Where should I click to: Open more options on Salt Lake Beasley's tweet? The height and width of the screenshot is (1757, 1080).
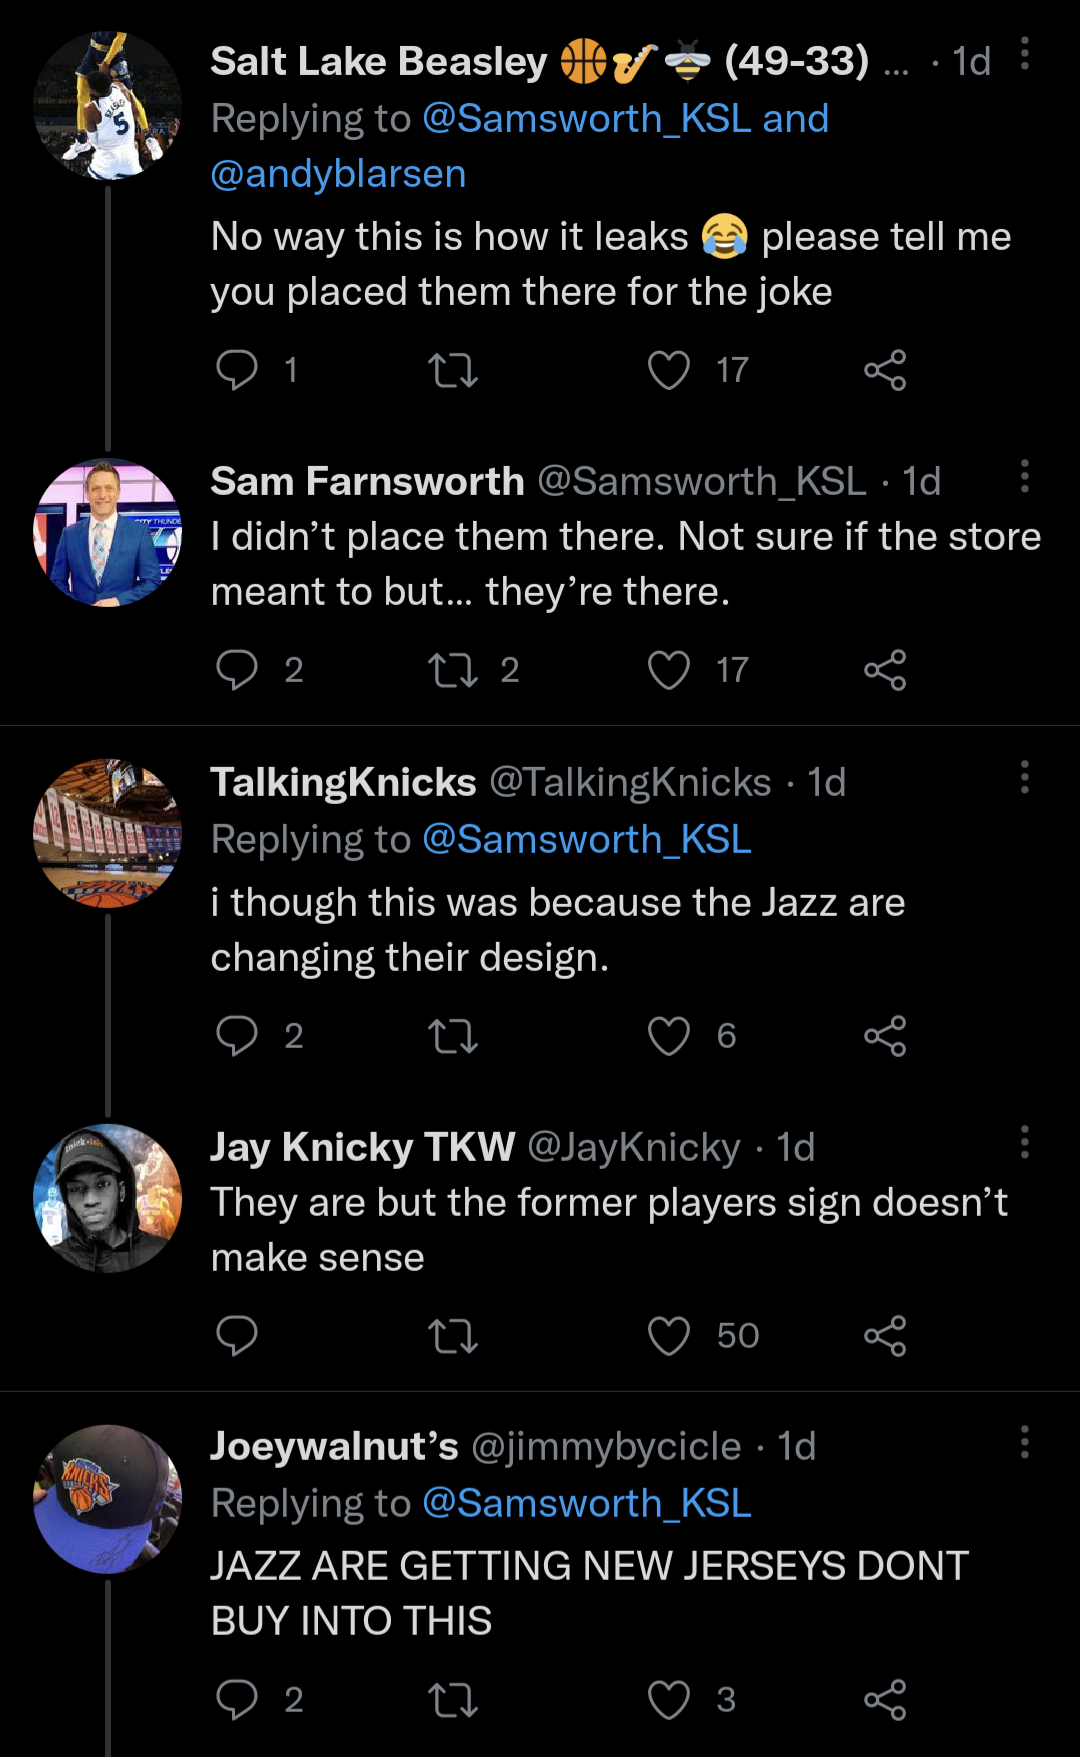pos(1024,54)
